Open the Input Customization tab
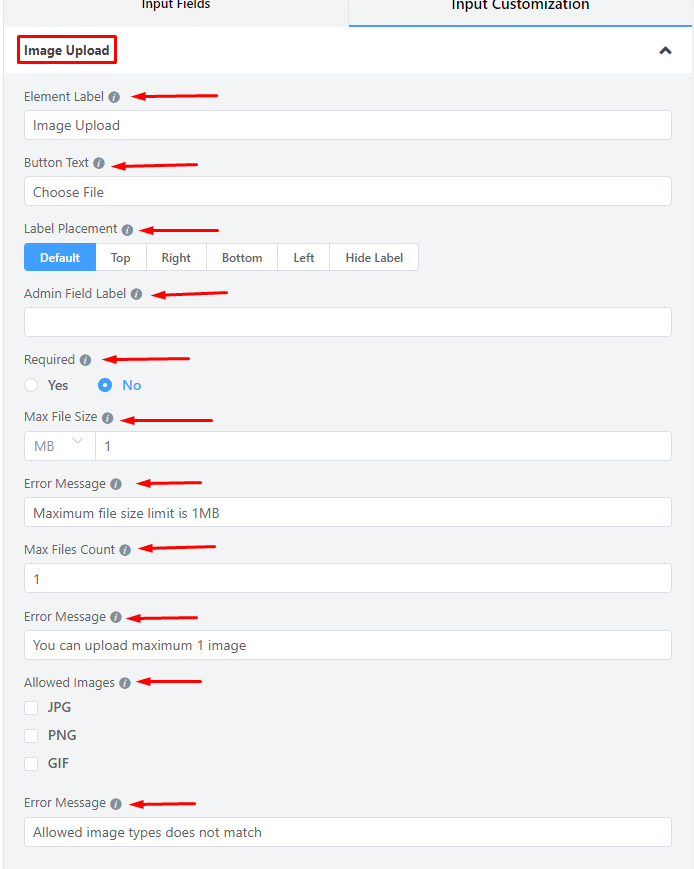Screen dimensions: 694x869 (520, 6)
